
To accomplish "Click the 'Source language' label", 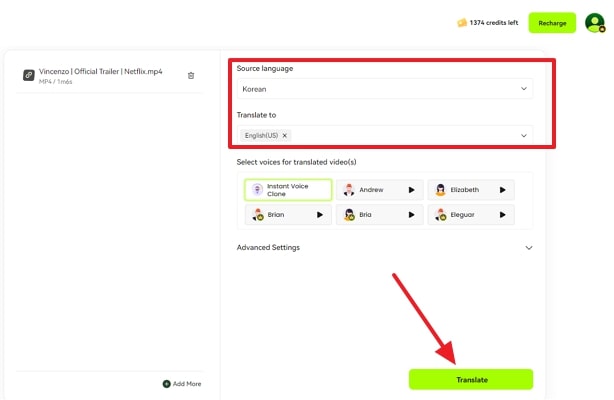I will [265, 69].
